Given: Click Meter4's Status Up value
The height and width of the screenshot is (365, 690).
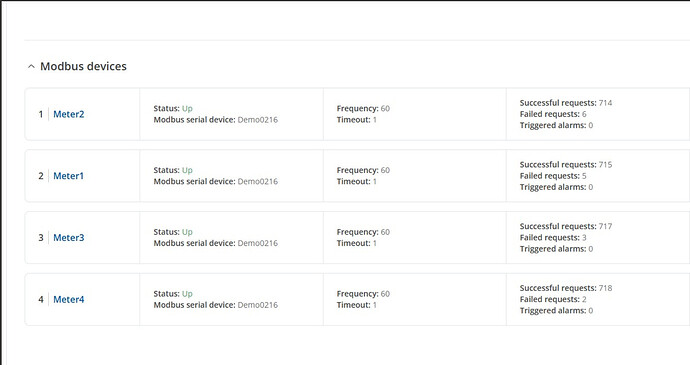Looking at the screenshot, I should click(x=187, y=294).
